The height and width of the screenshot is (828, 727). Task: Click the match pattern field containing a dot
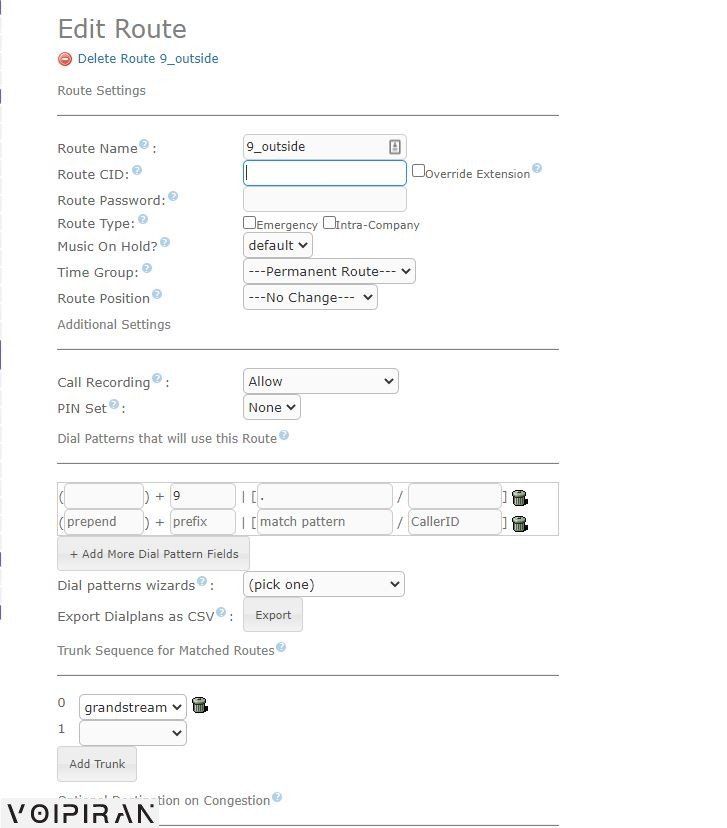point(325,496)
